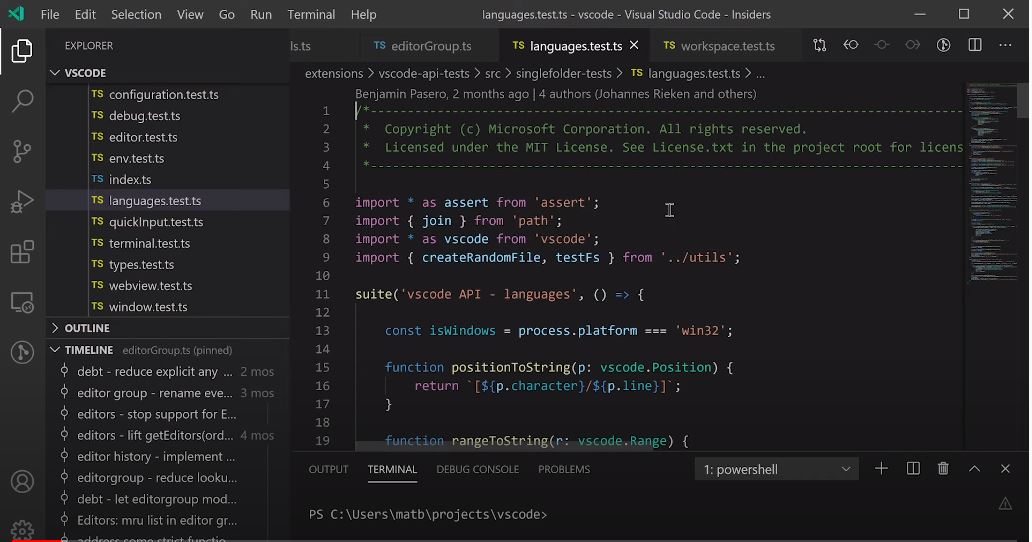Open the Source Control view

coord(22,151)
